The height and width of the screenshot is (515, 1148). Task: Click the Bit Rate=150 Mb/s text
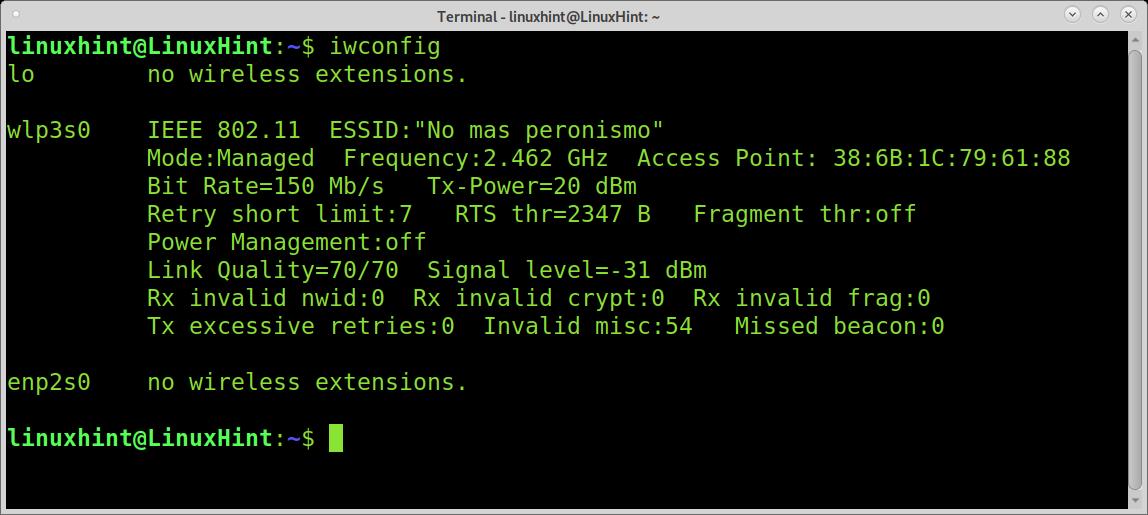click(265, 186)
